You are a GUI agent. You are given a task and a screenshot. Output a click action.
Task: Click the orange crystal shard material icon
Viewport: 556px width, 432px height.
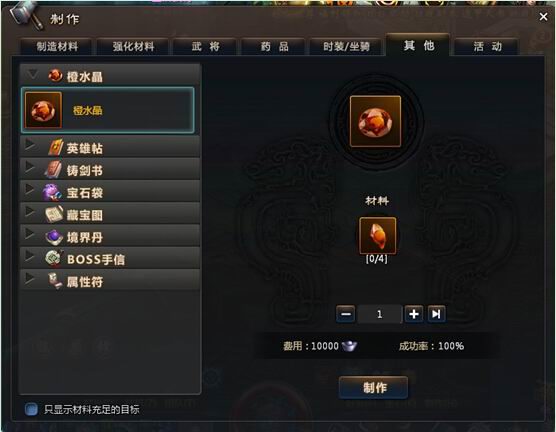(377, 235)
